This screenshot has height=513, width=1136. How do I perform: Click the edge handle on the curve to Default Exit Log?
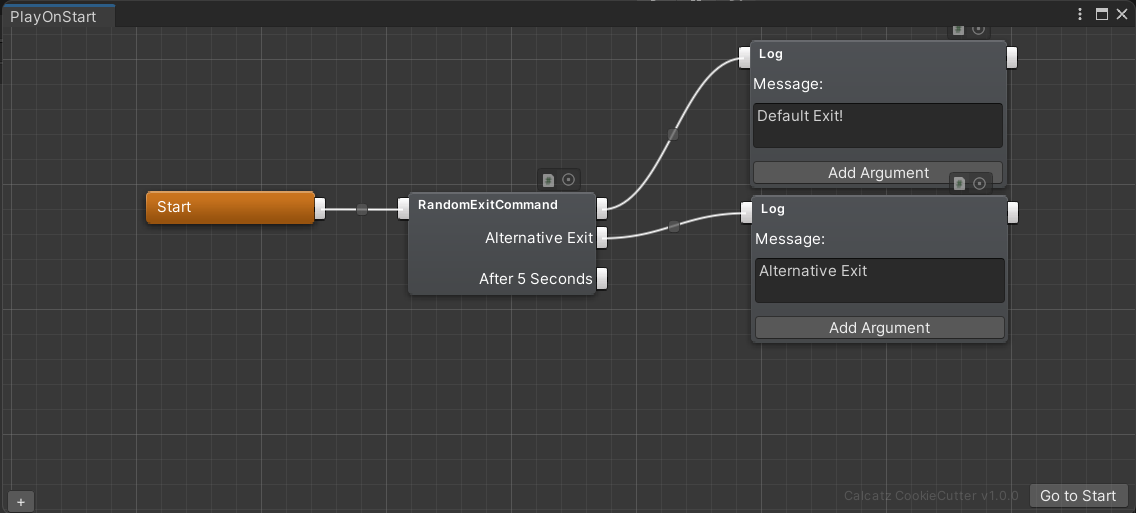click(673, 134)
